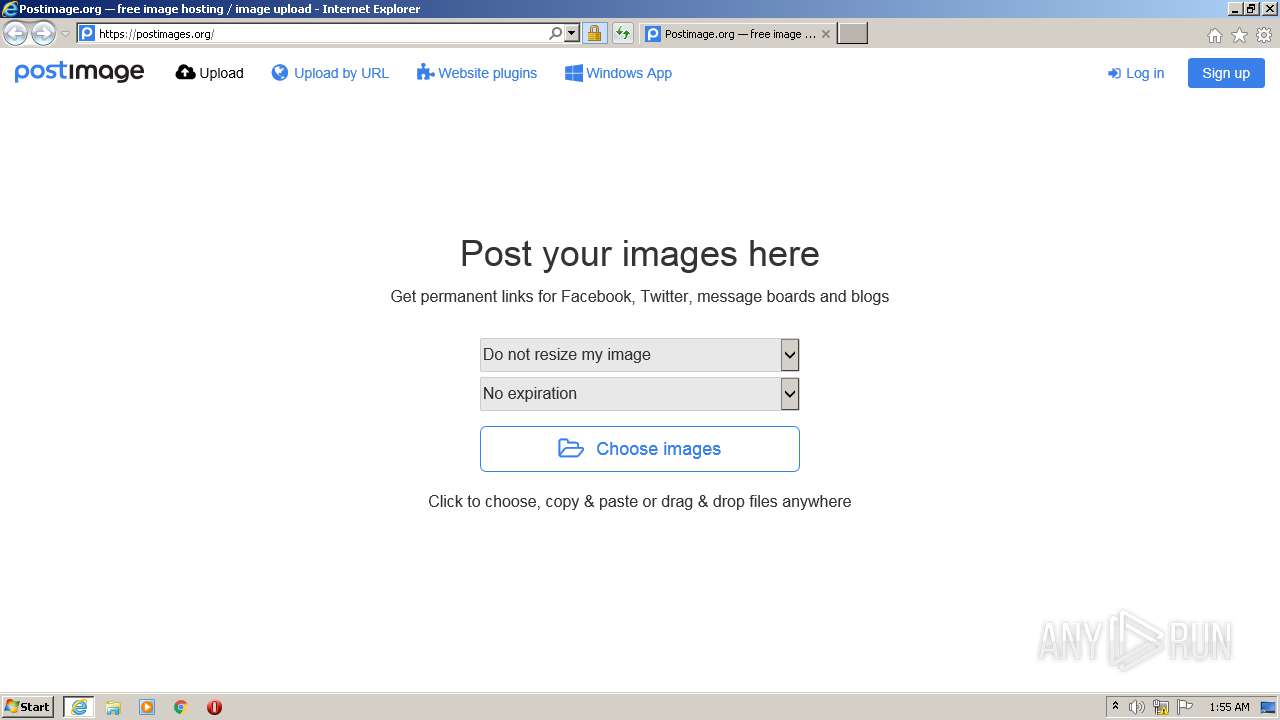This screenshot has width=1280, height=720.
Task: Show hidden tray icons arrow
Action: (x=1115, y=707)
